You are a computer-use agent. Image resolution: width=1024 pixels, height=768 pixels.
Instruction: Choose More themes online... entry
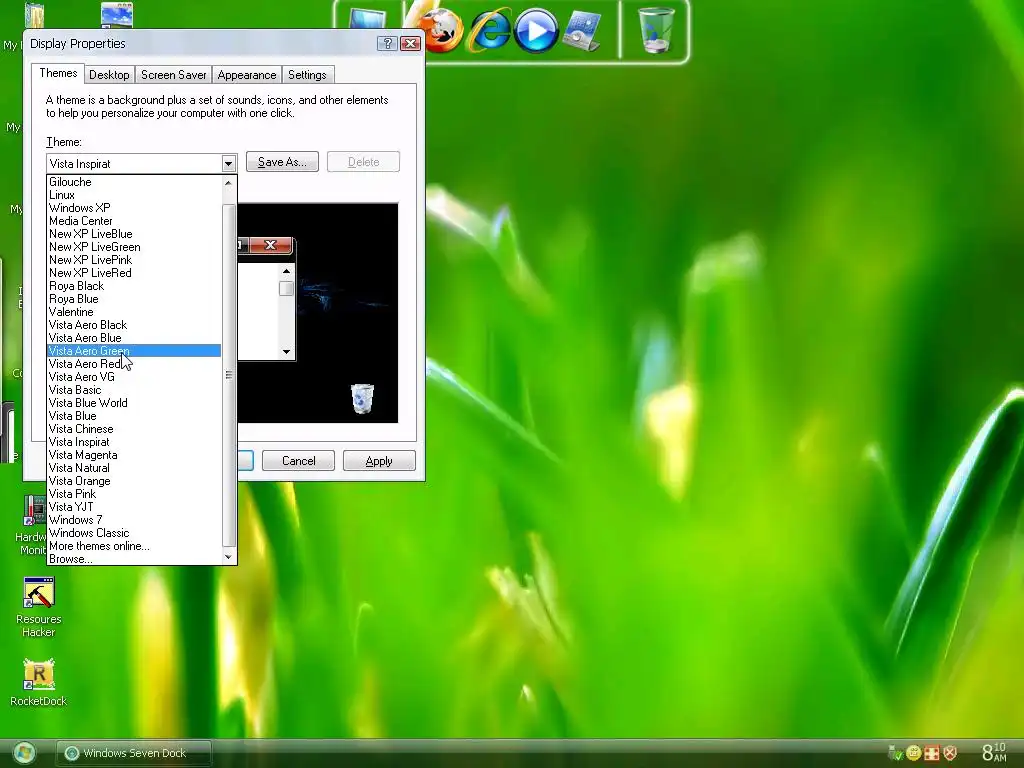tap(135, 546)
